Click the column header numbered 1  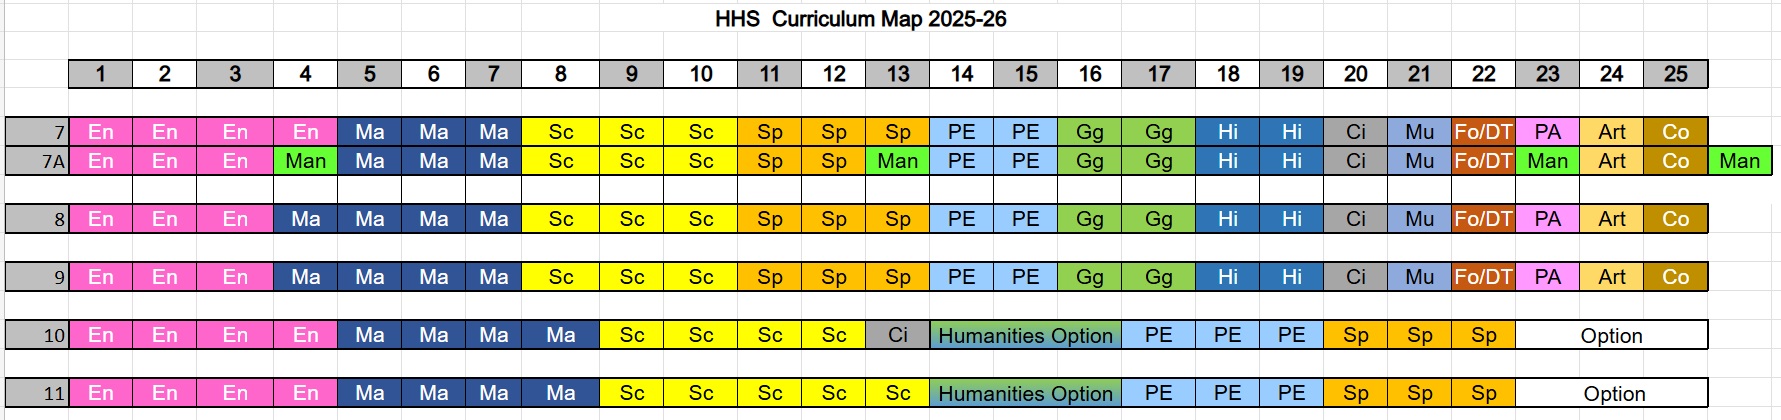pyautogui.click(x=101, y=74)
